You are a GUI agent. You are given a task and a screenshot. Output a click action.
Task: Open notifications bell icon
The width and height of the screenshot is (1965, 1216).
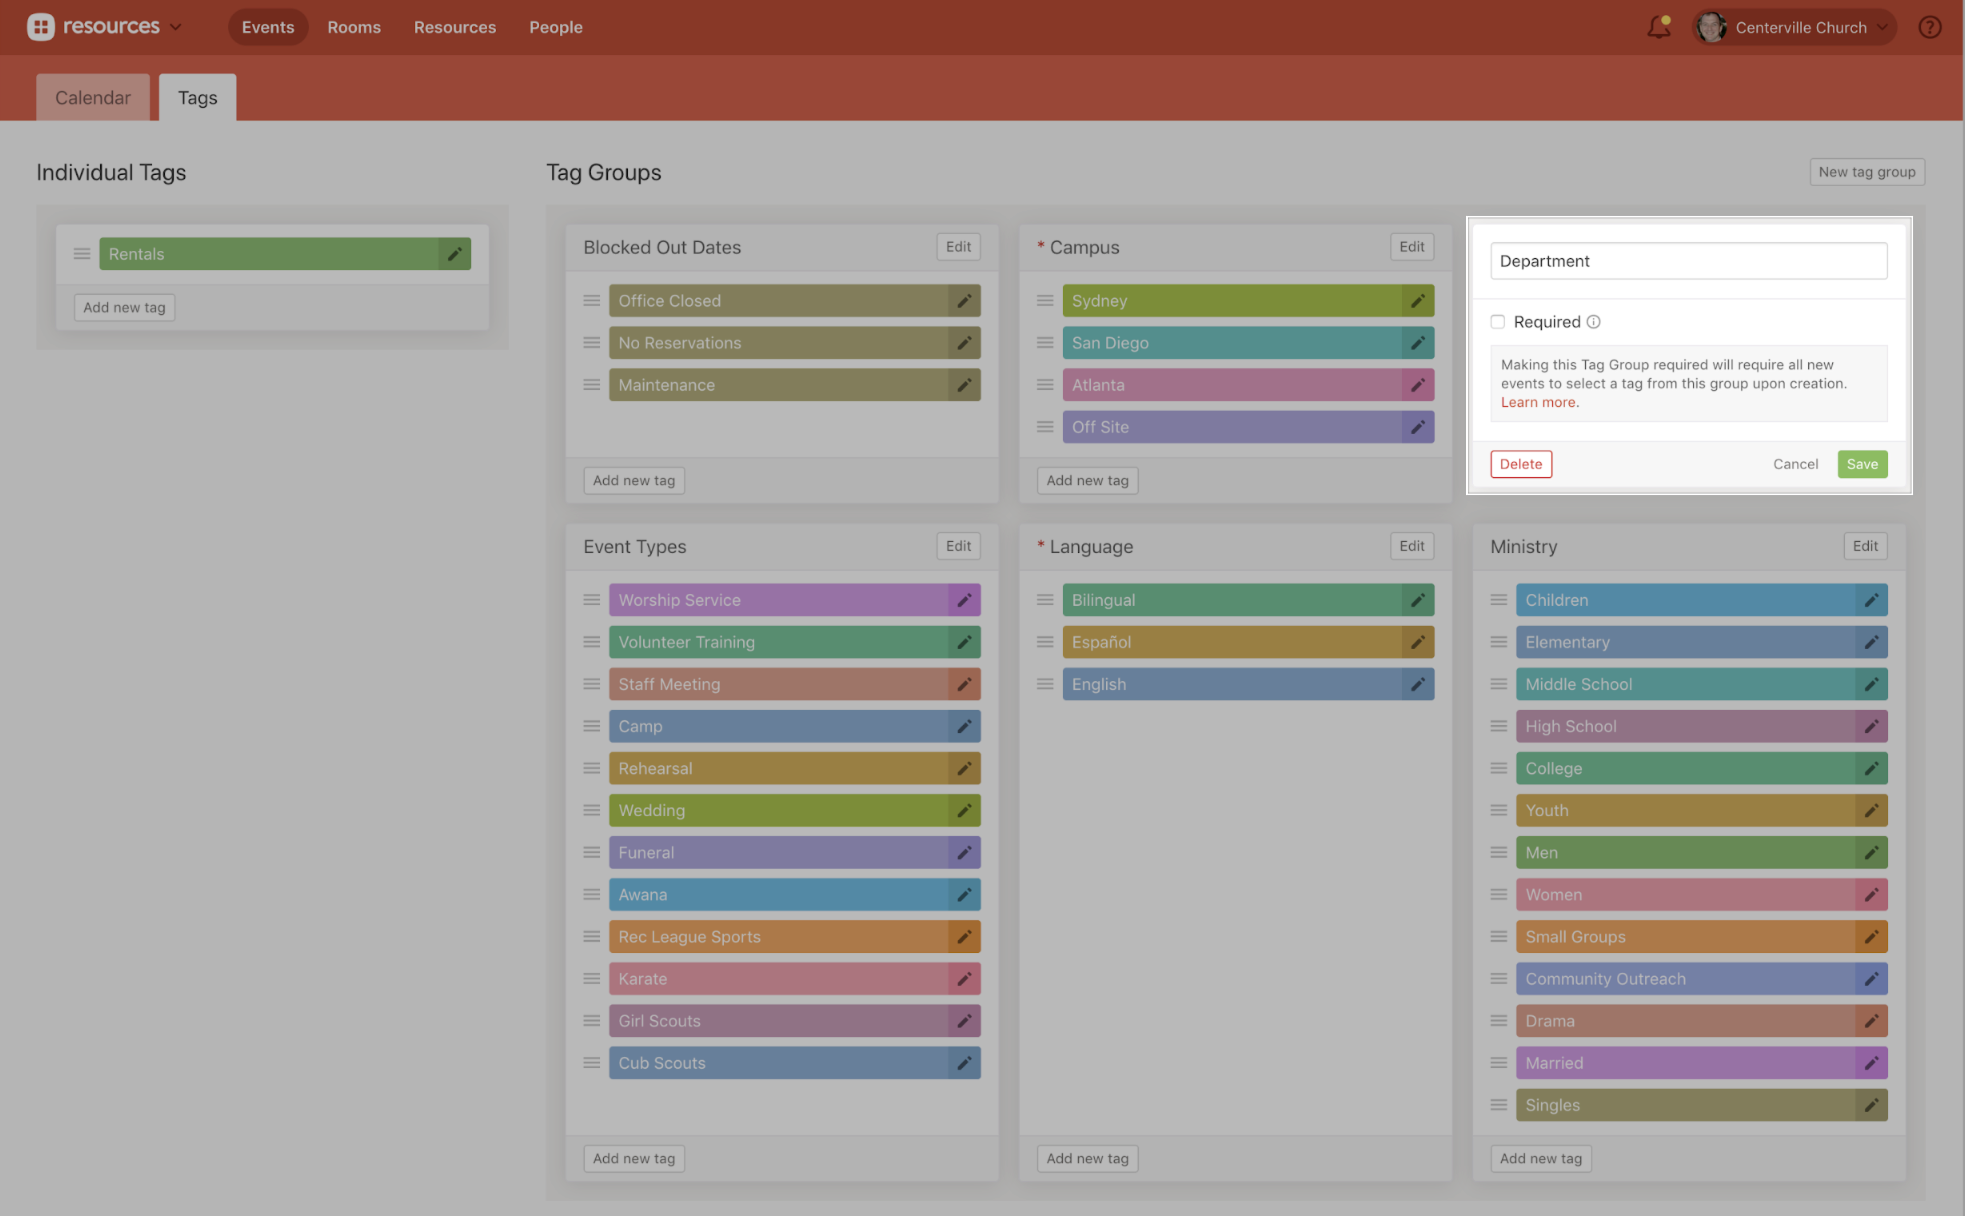tap(1658, 27)
